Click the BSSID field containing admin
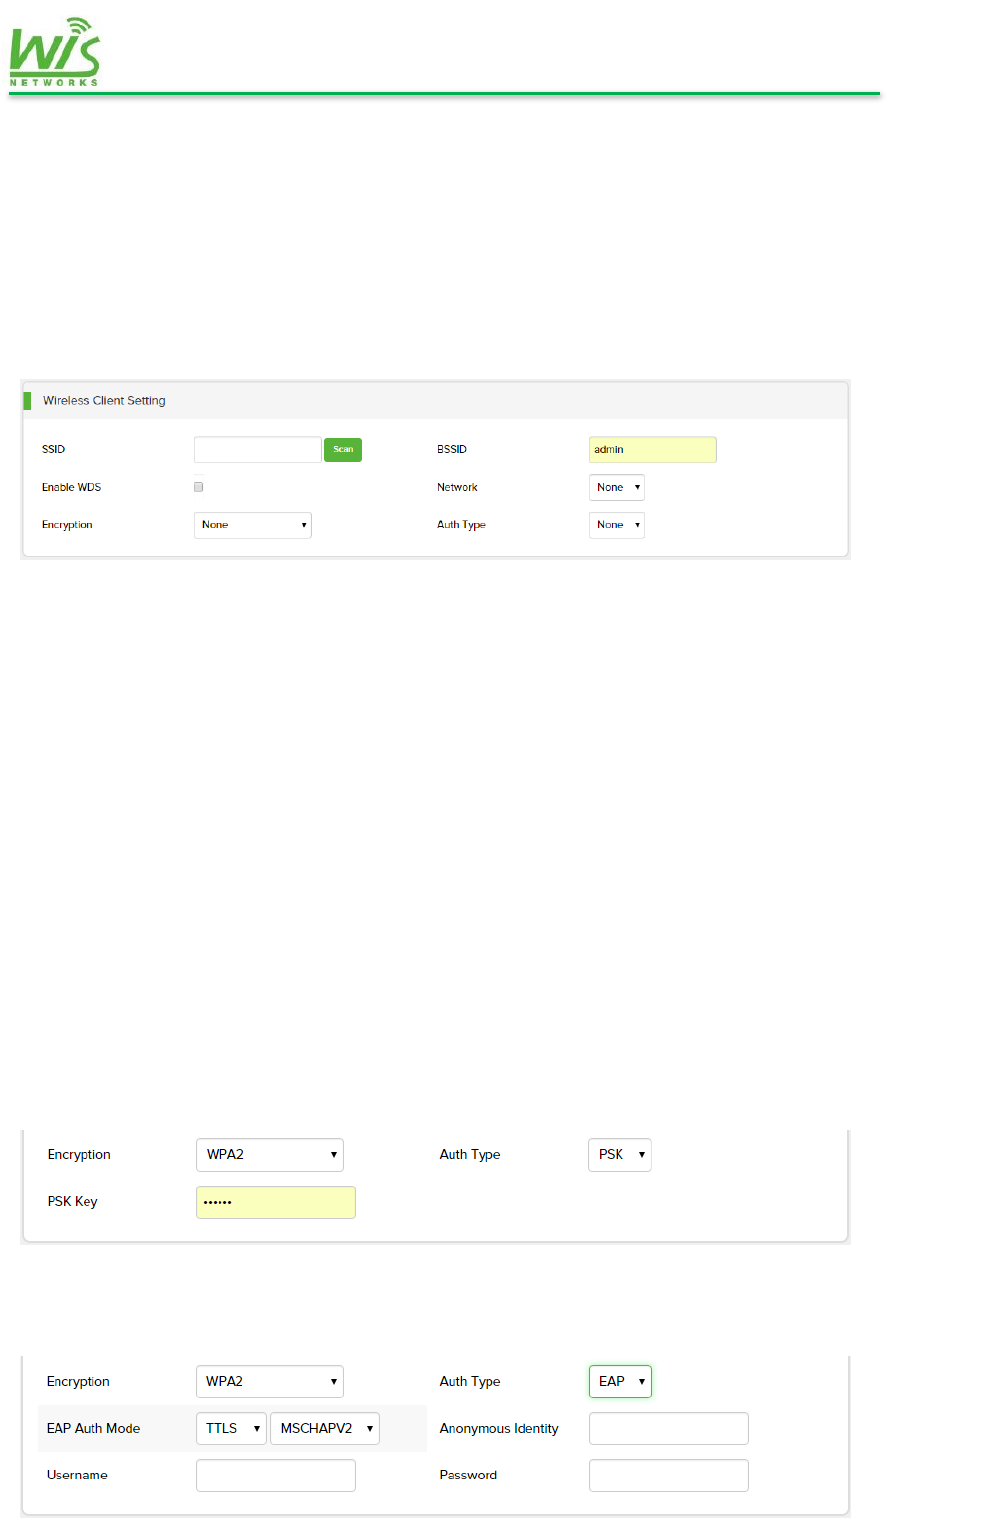The width and height of the screenshot is (985, 1518). click(x=653, y=450)
